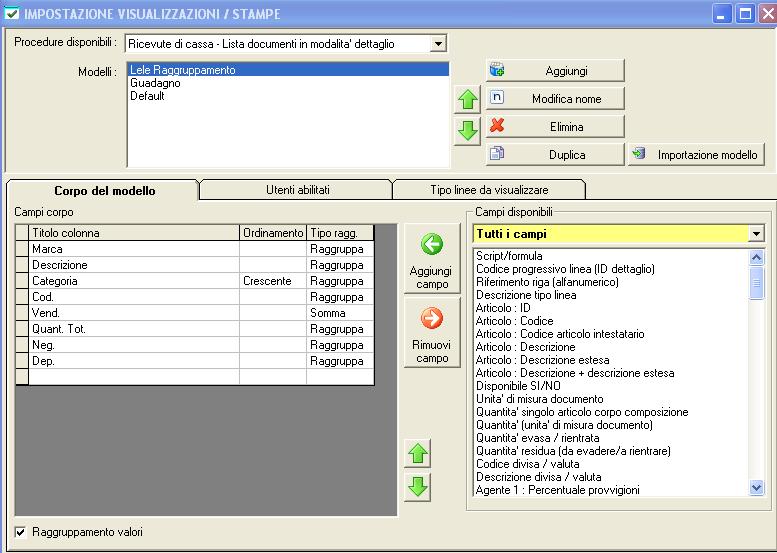Click the Aggiungi model button

click(555, 71)
